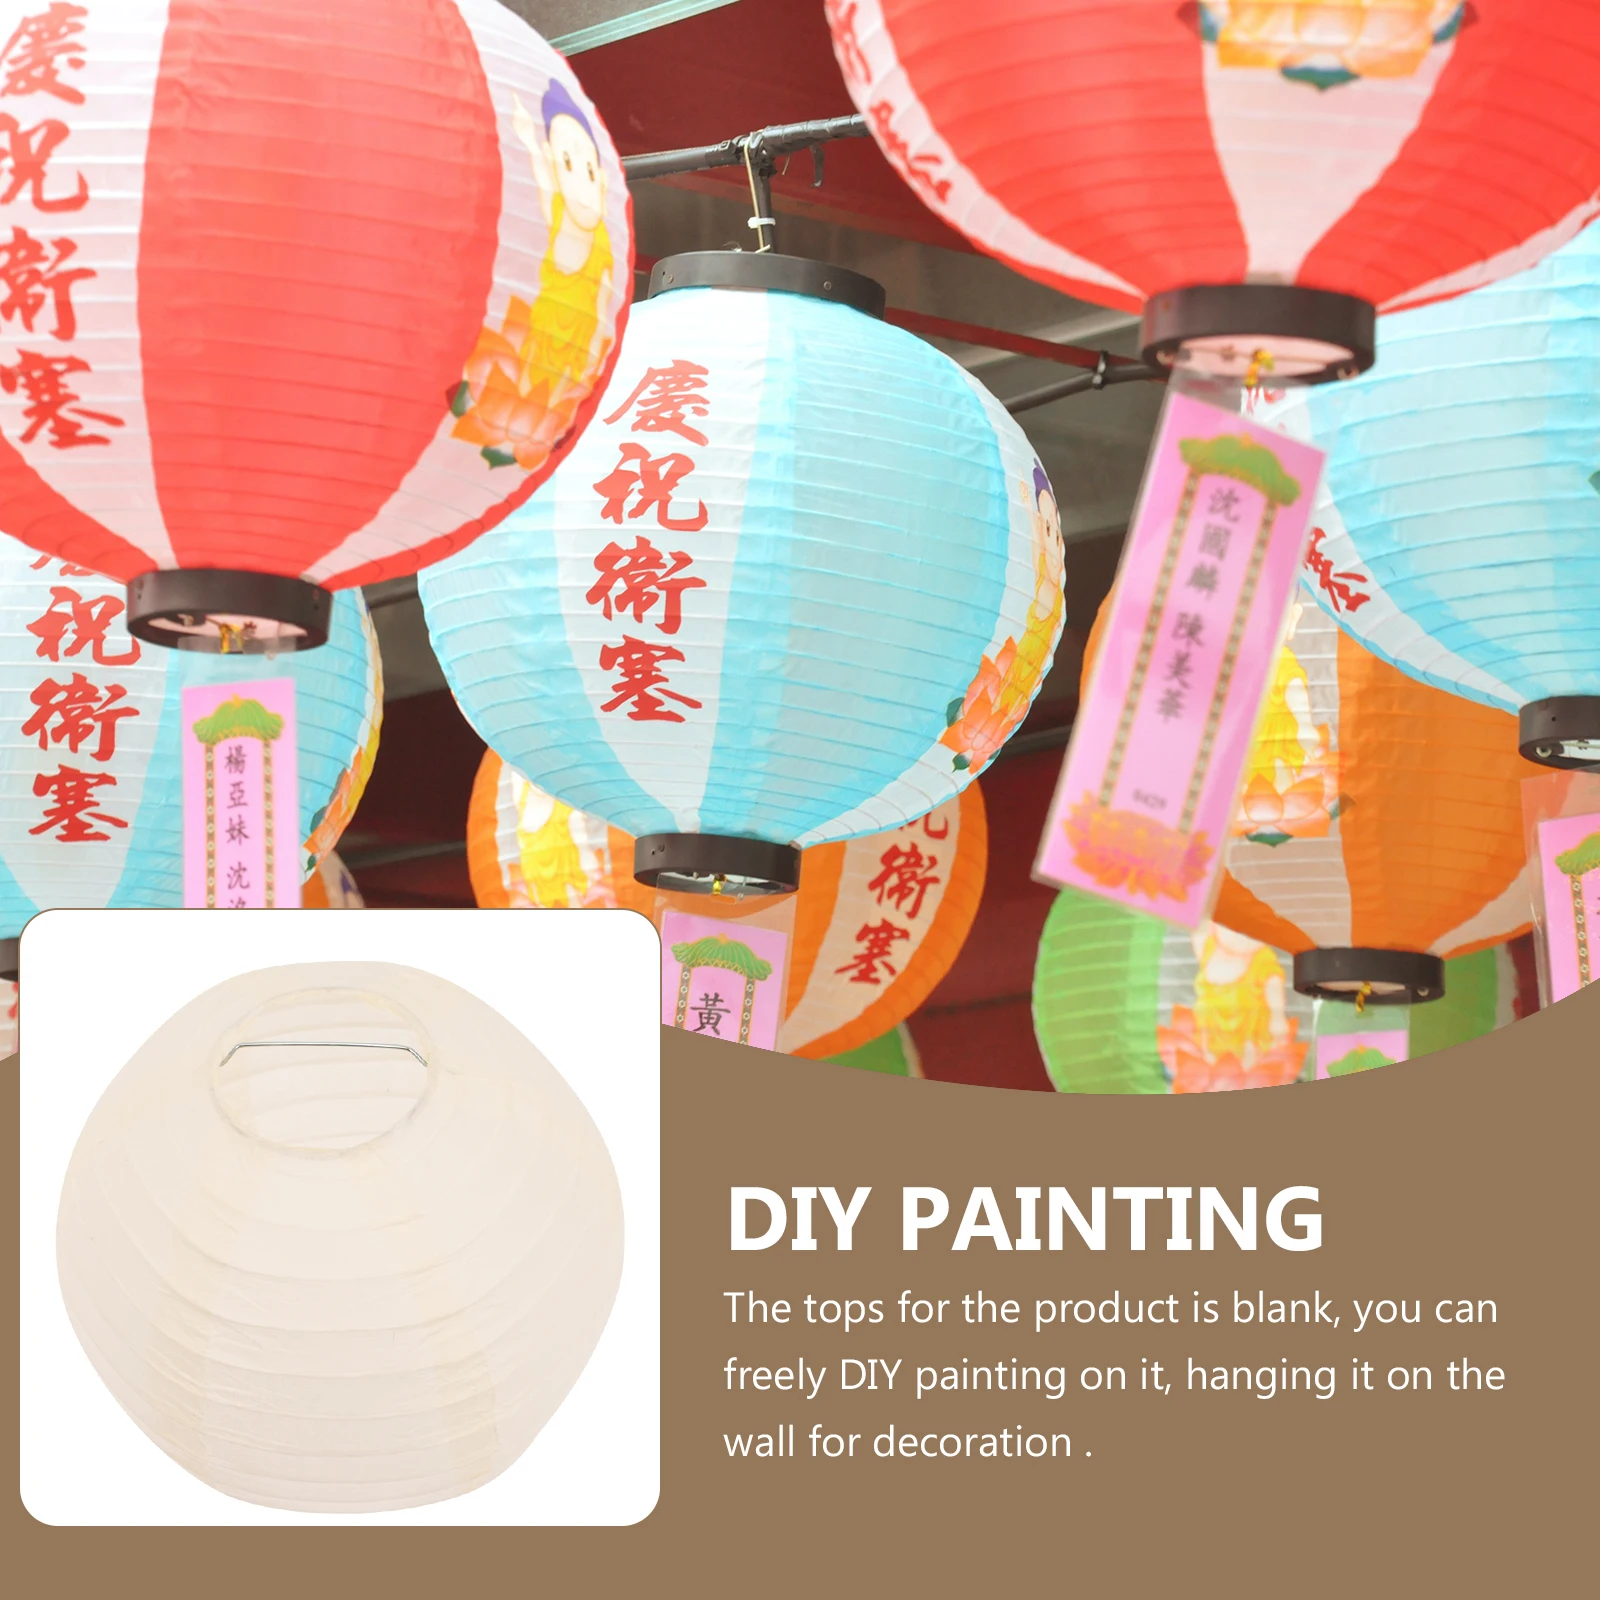Click black bottom ring of top-right red lantern
The width and height of the screenshot is (1600, 1600).
click(x=1258, y=330)
